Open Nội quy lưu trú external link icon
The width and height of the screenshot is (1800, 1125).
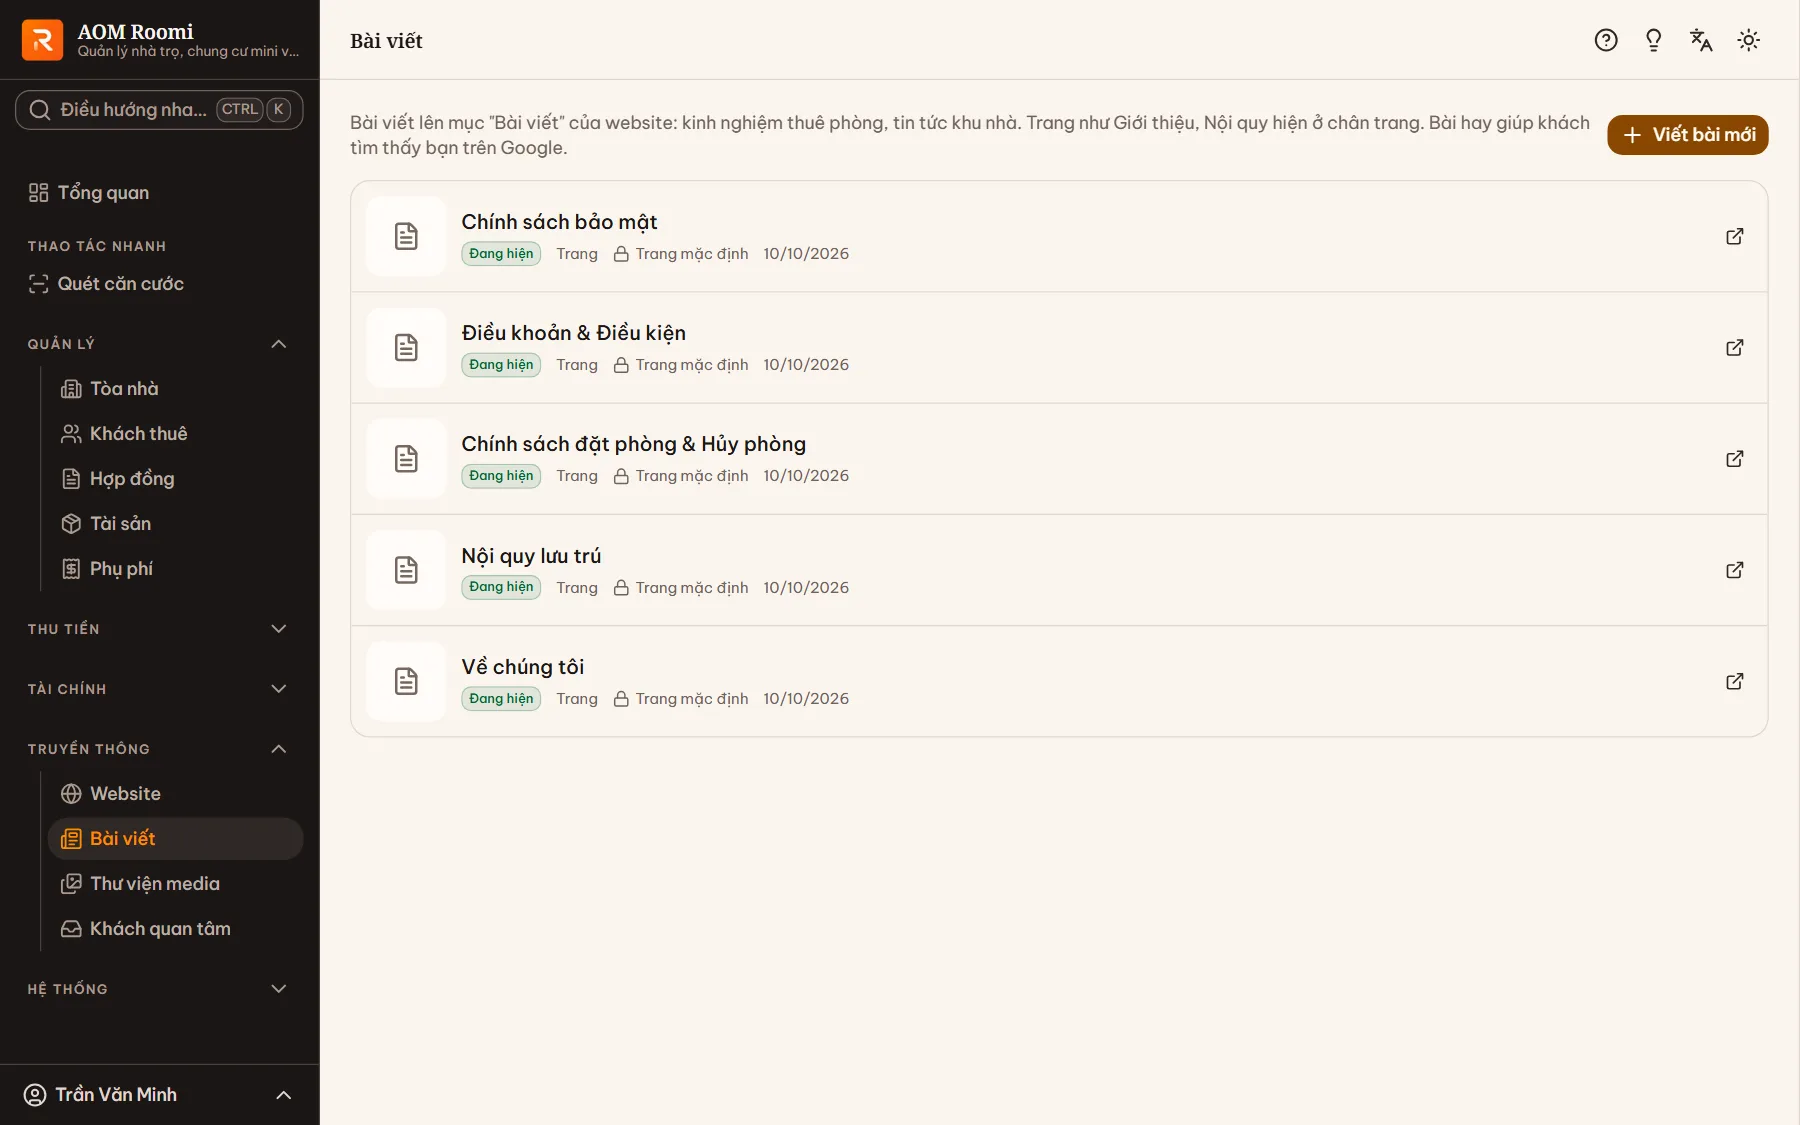coord(1734,570)
